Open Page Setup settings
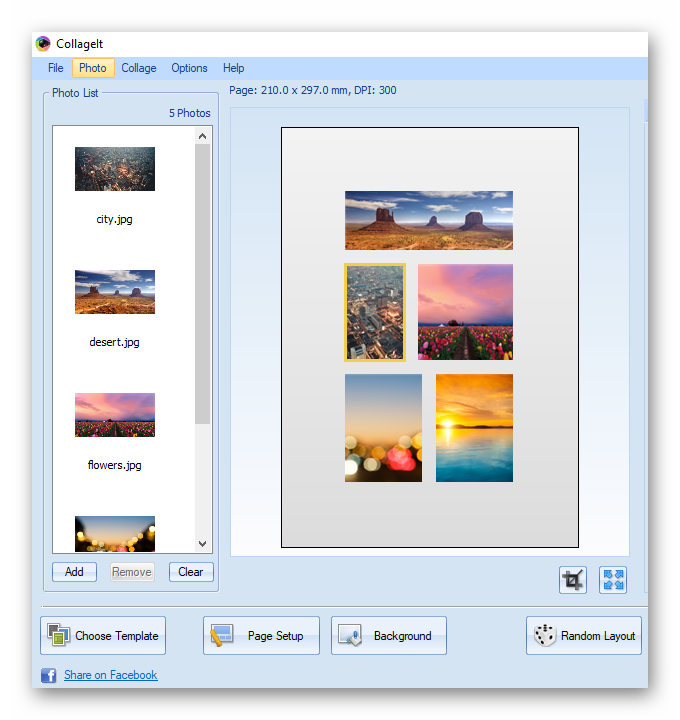 coord(261,636)
